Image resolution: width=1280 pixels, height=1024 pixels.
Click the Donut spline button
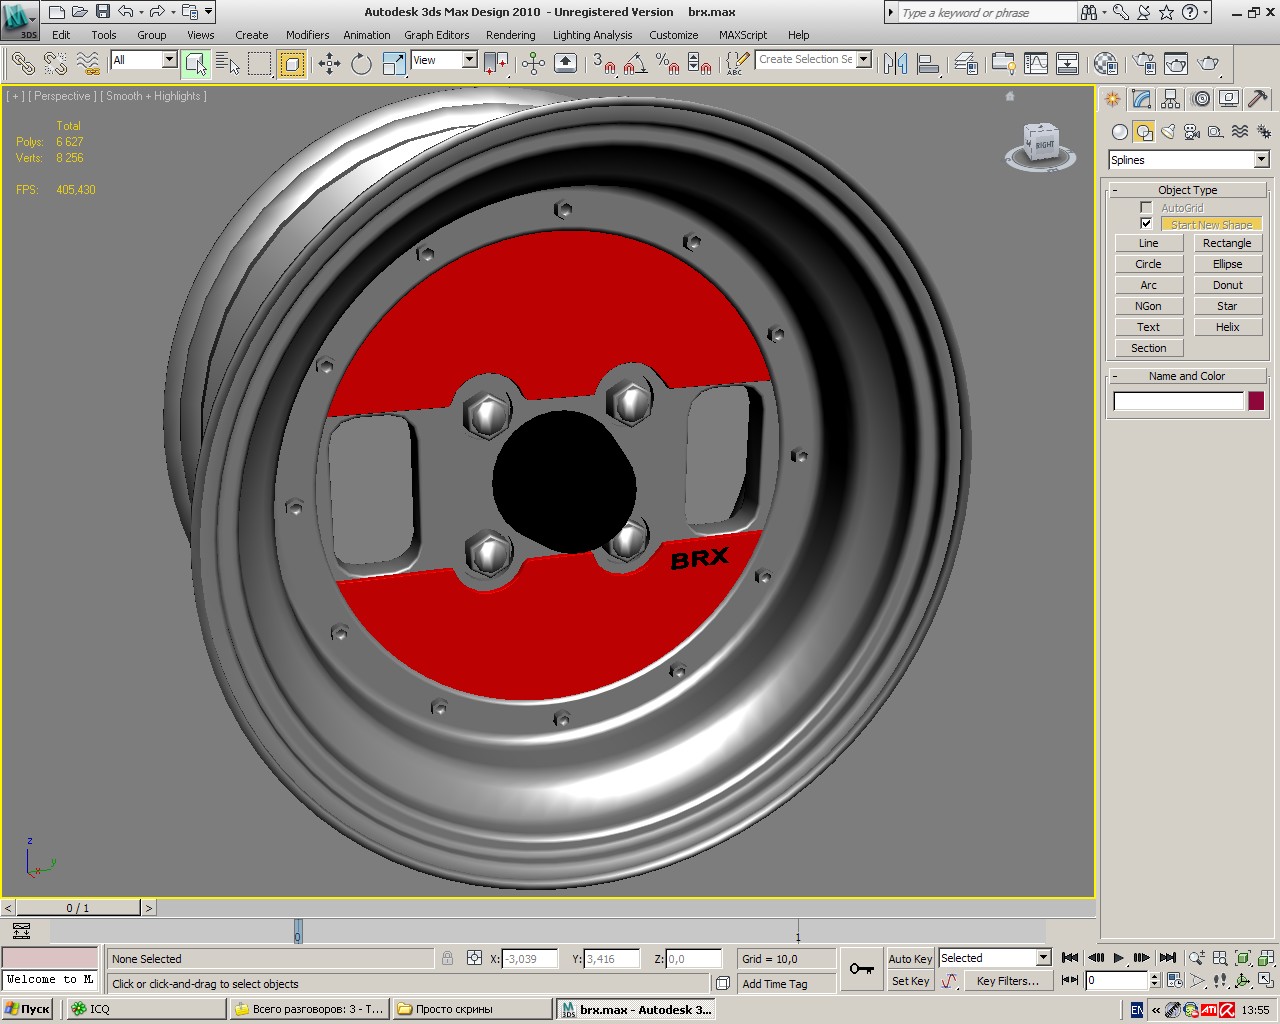tap(1227, 285)
